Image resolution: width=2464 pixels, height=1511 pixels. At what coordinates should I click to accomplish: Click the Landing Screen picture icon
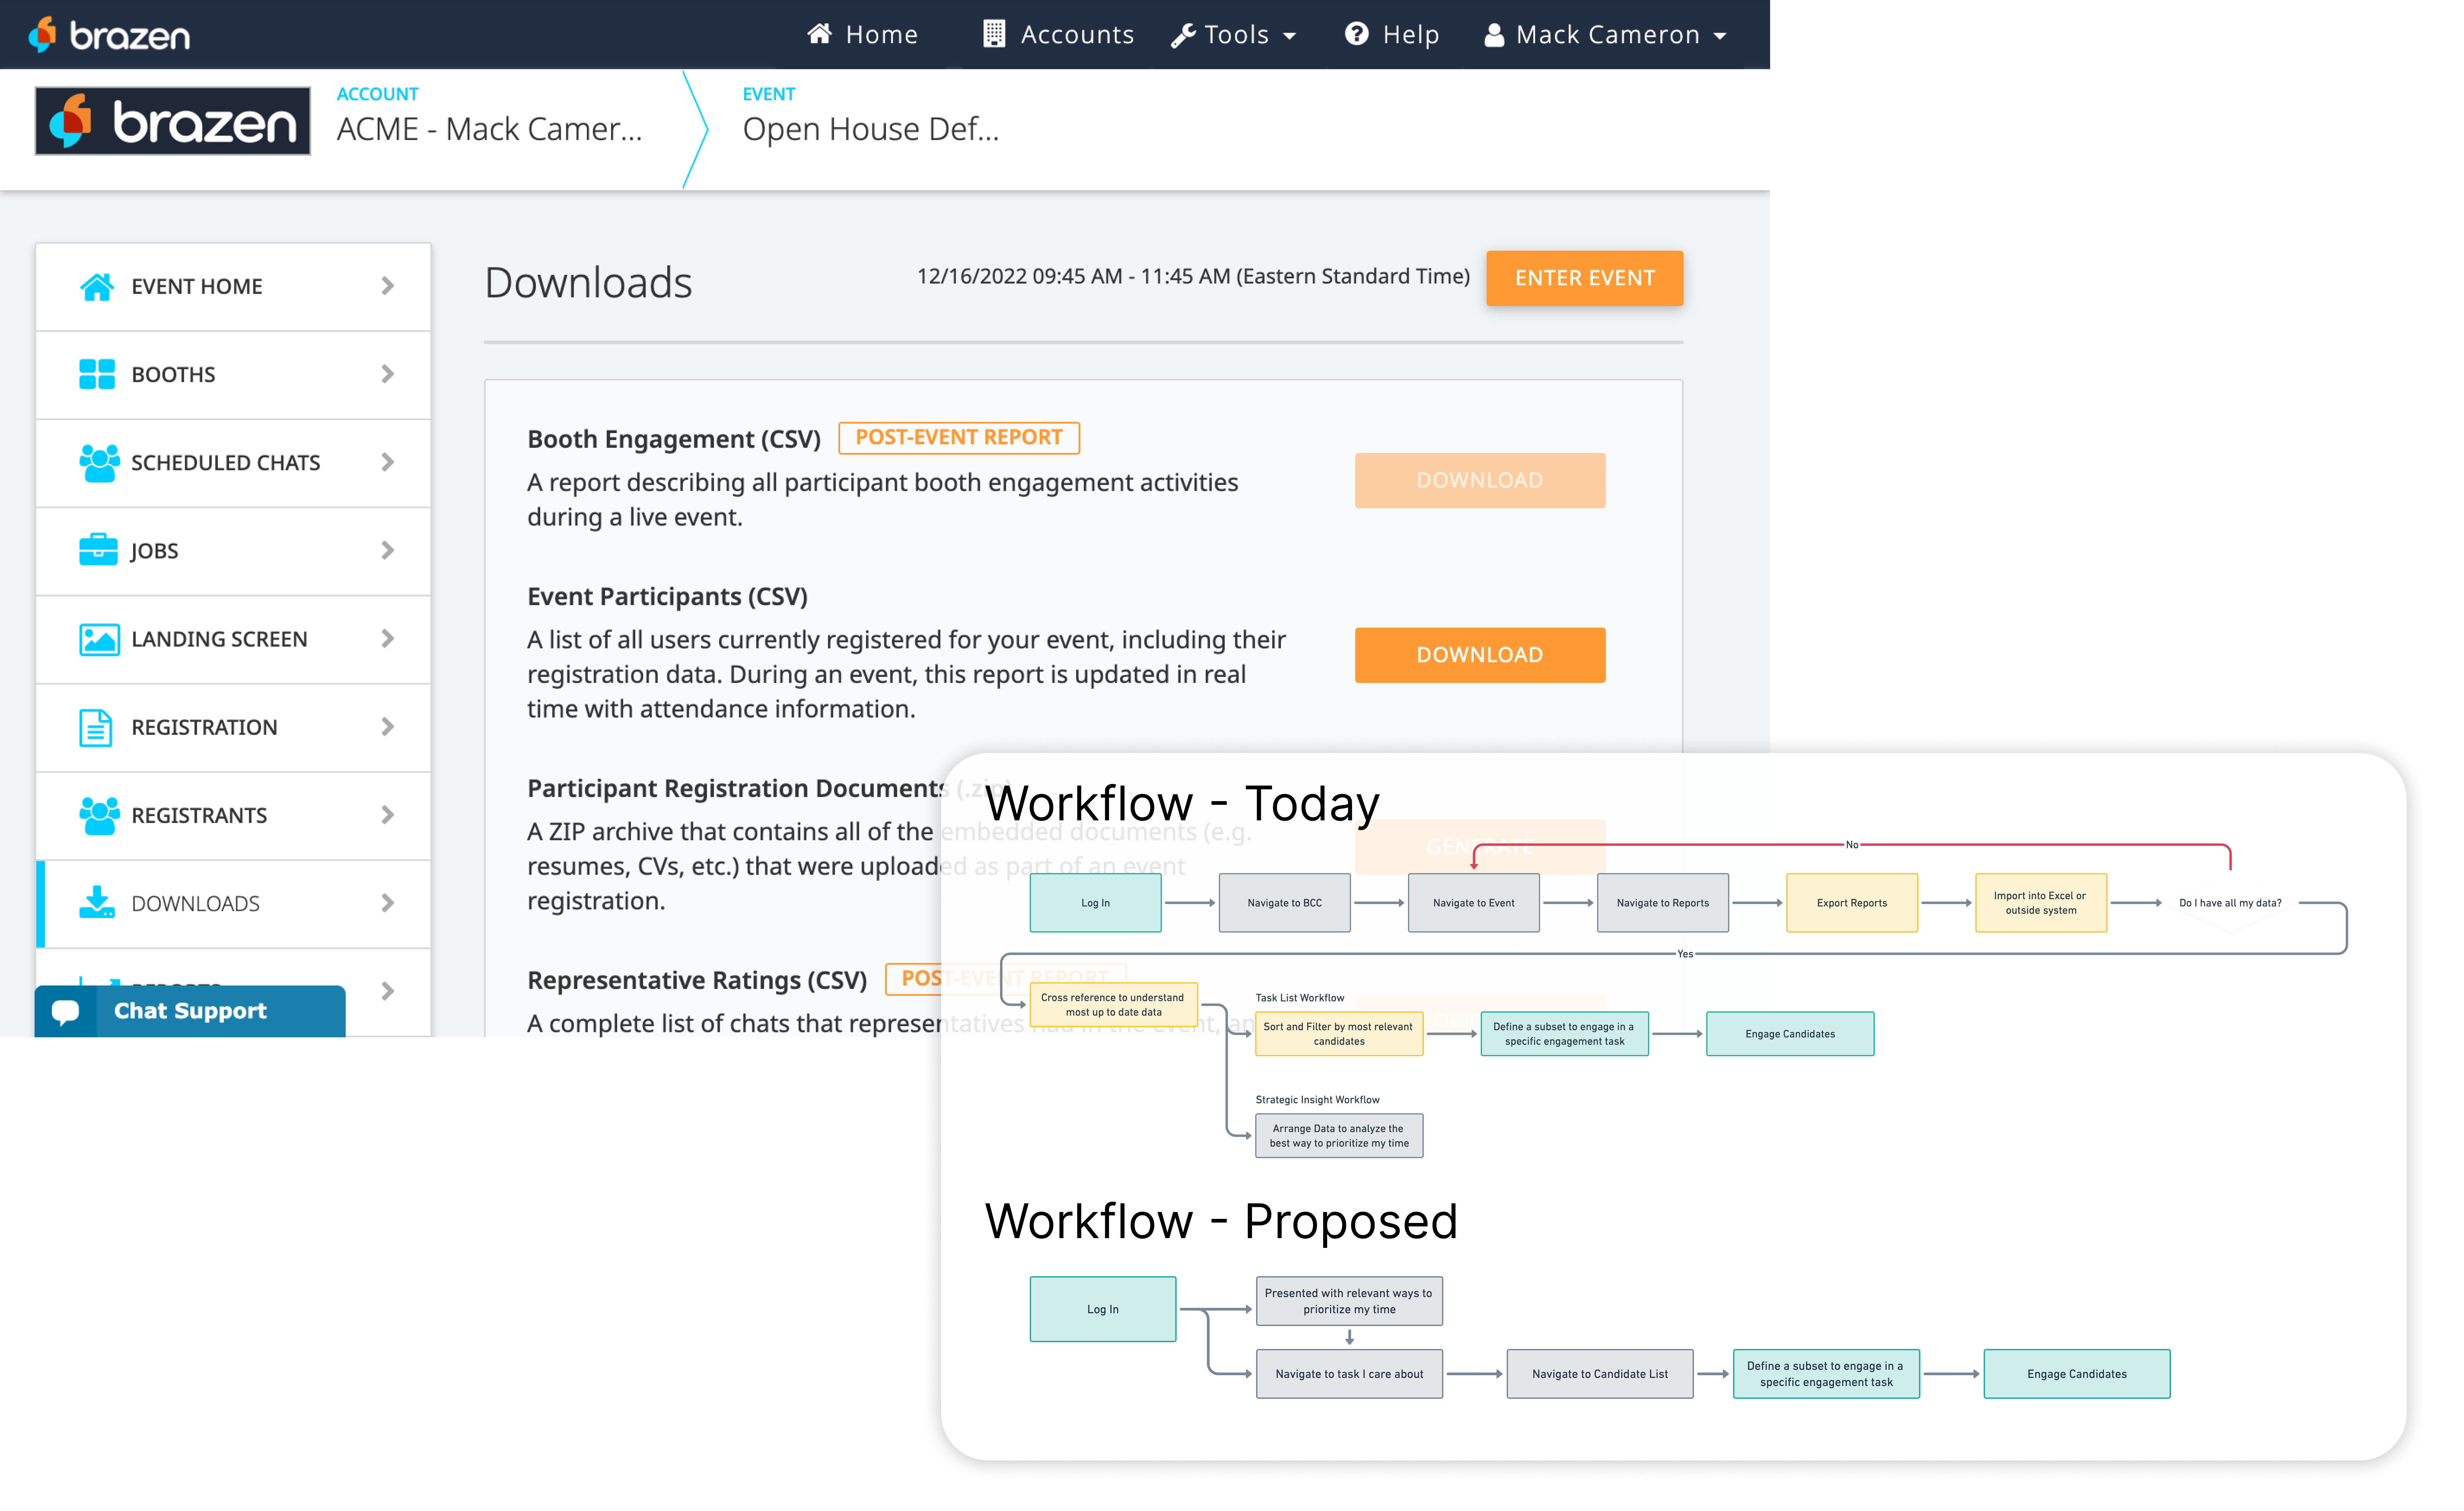(x=98, y=639)
